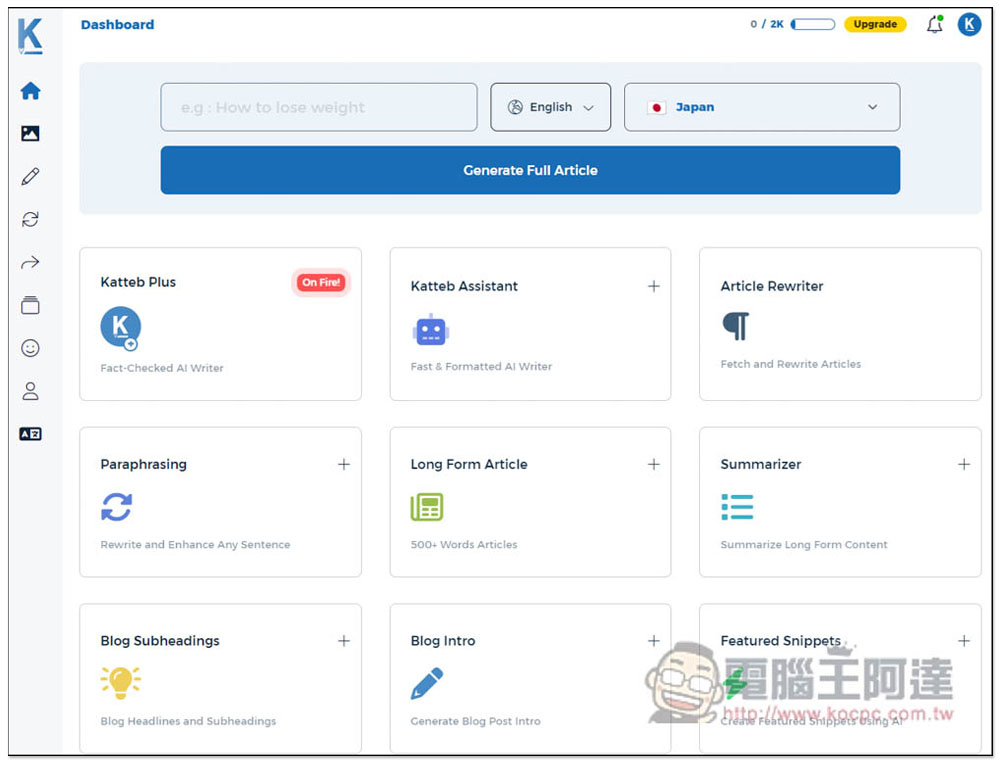Open the English language dropdown
This screenshot has width=1000, height=764.
[550, 107]
